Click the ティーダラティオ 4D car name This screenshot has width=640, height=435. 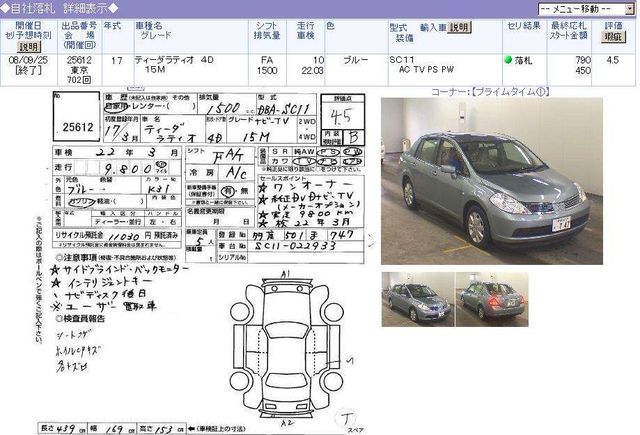174,60
